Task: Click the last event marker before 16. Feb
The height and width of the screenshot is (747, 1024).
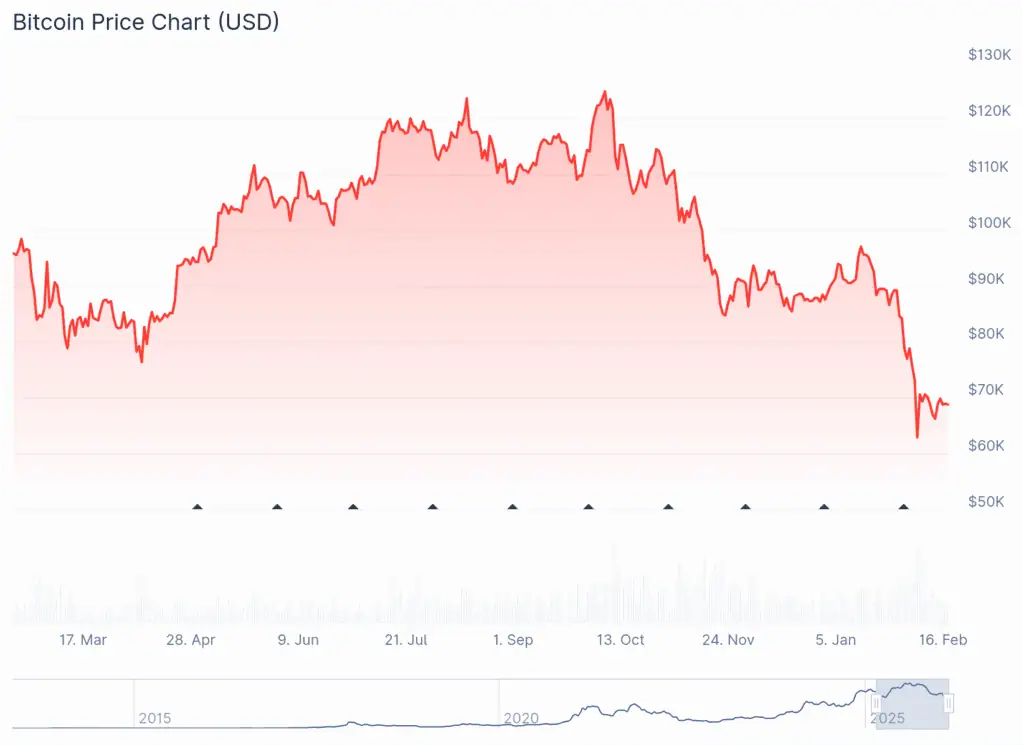Action: 904,507
